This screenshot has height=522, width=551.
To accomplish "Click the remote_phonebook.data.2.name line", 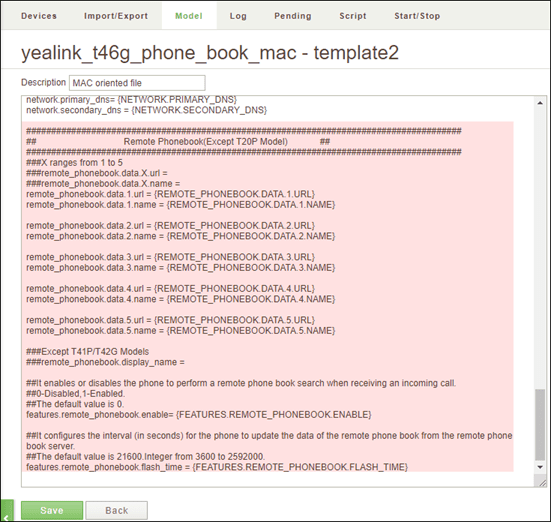I will tap(181, 236).
